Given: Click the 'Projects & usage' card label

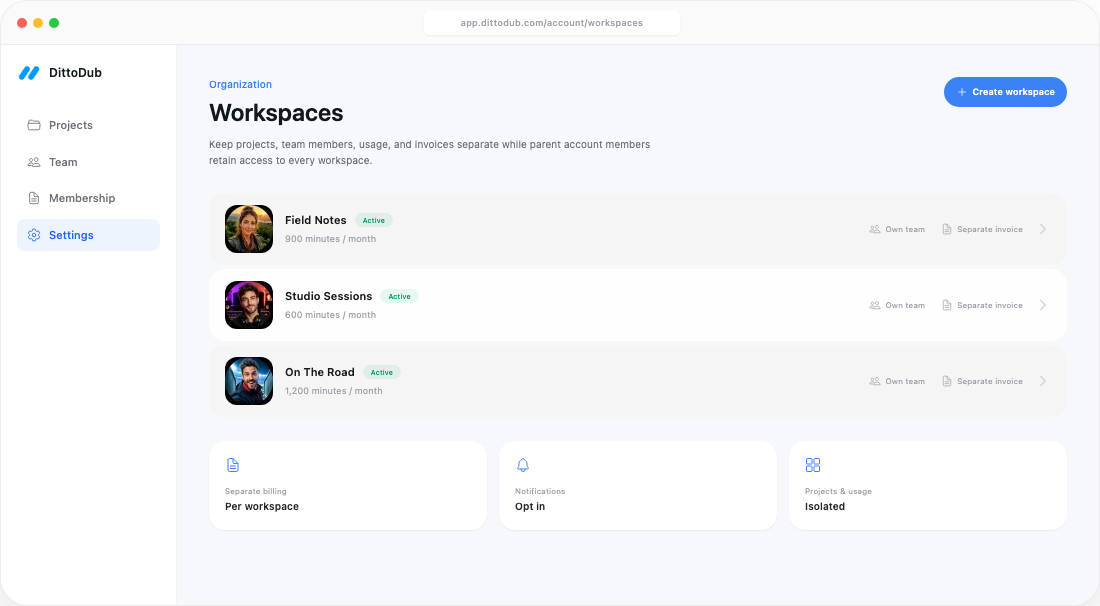Looking at the screenshot, I should pyautogui.click(x=838, y=491).
